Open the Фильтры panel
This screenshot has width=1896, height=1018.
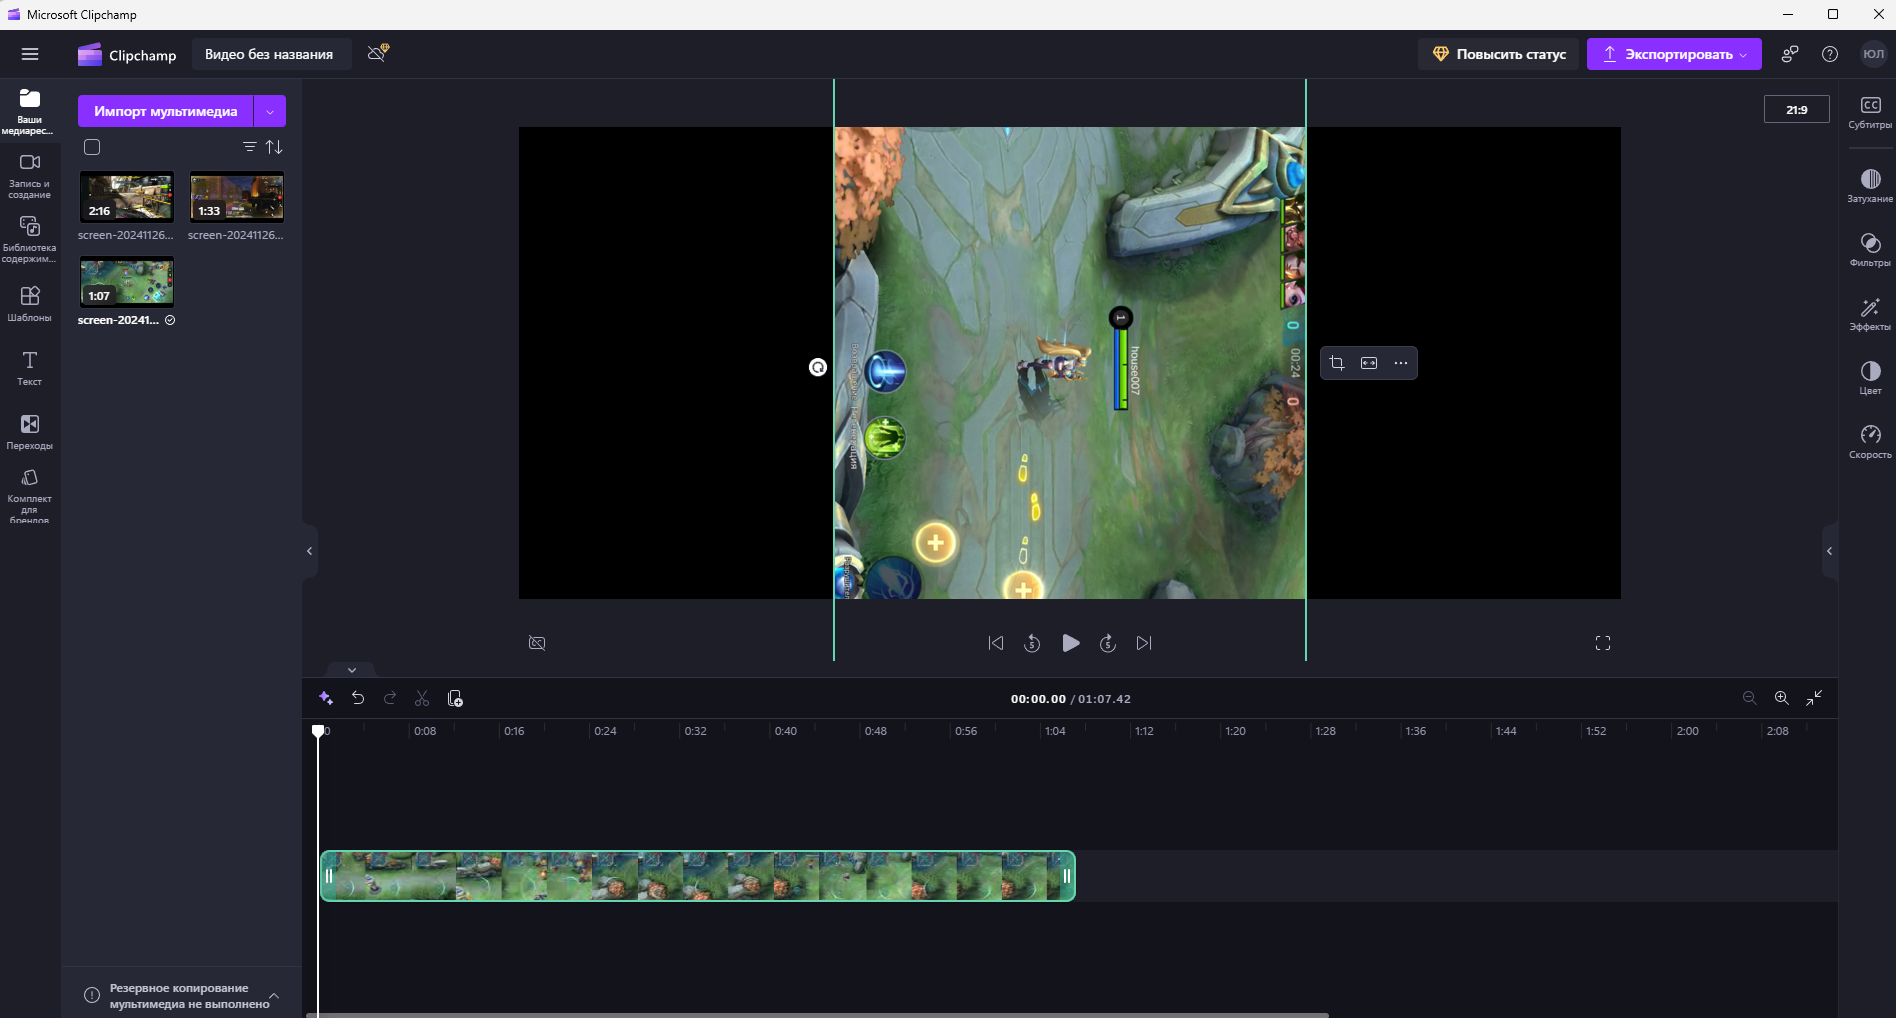click(x=1870, y=249)
